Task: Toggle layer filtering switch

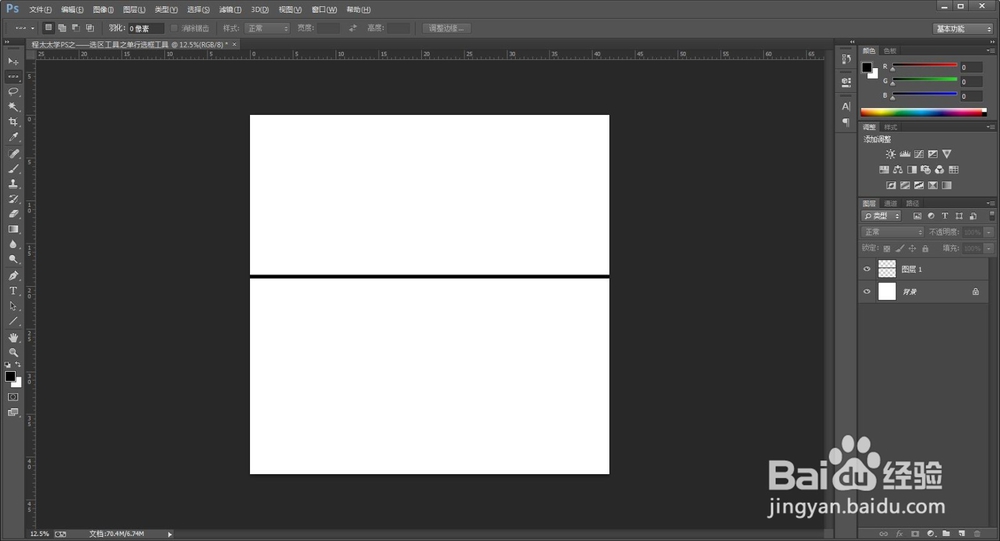Action: (x=992, y=216)
